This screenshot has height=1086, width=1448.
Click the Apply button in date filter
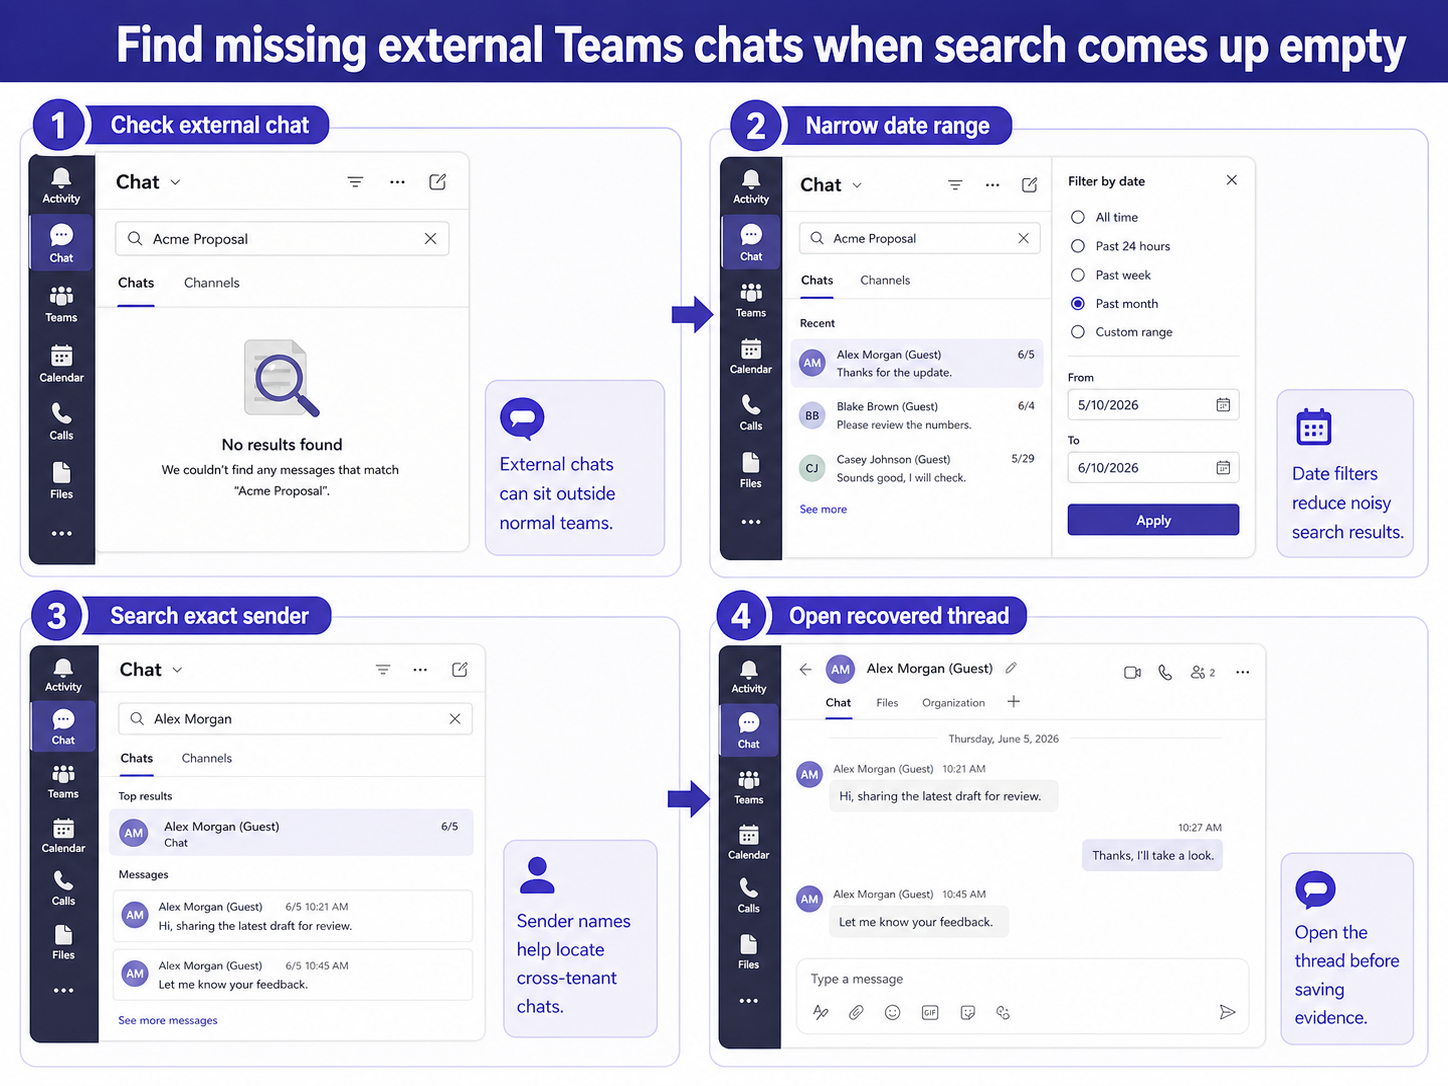(x=1153, y=520)
